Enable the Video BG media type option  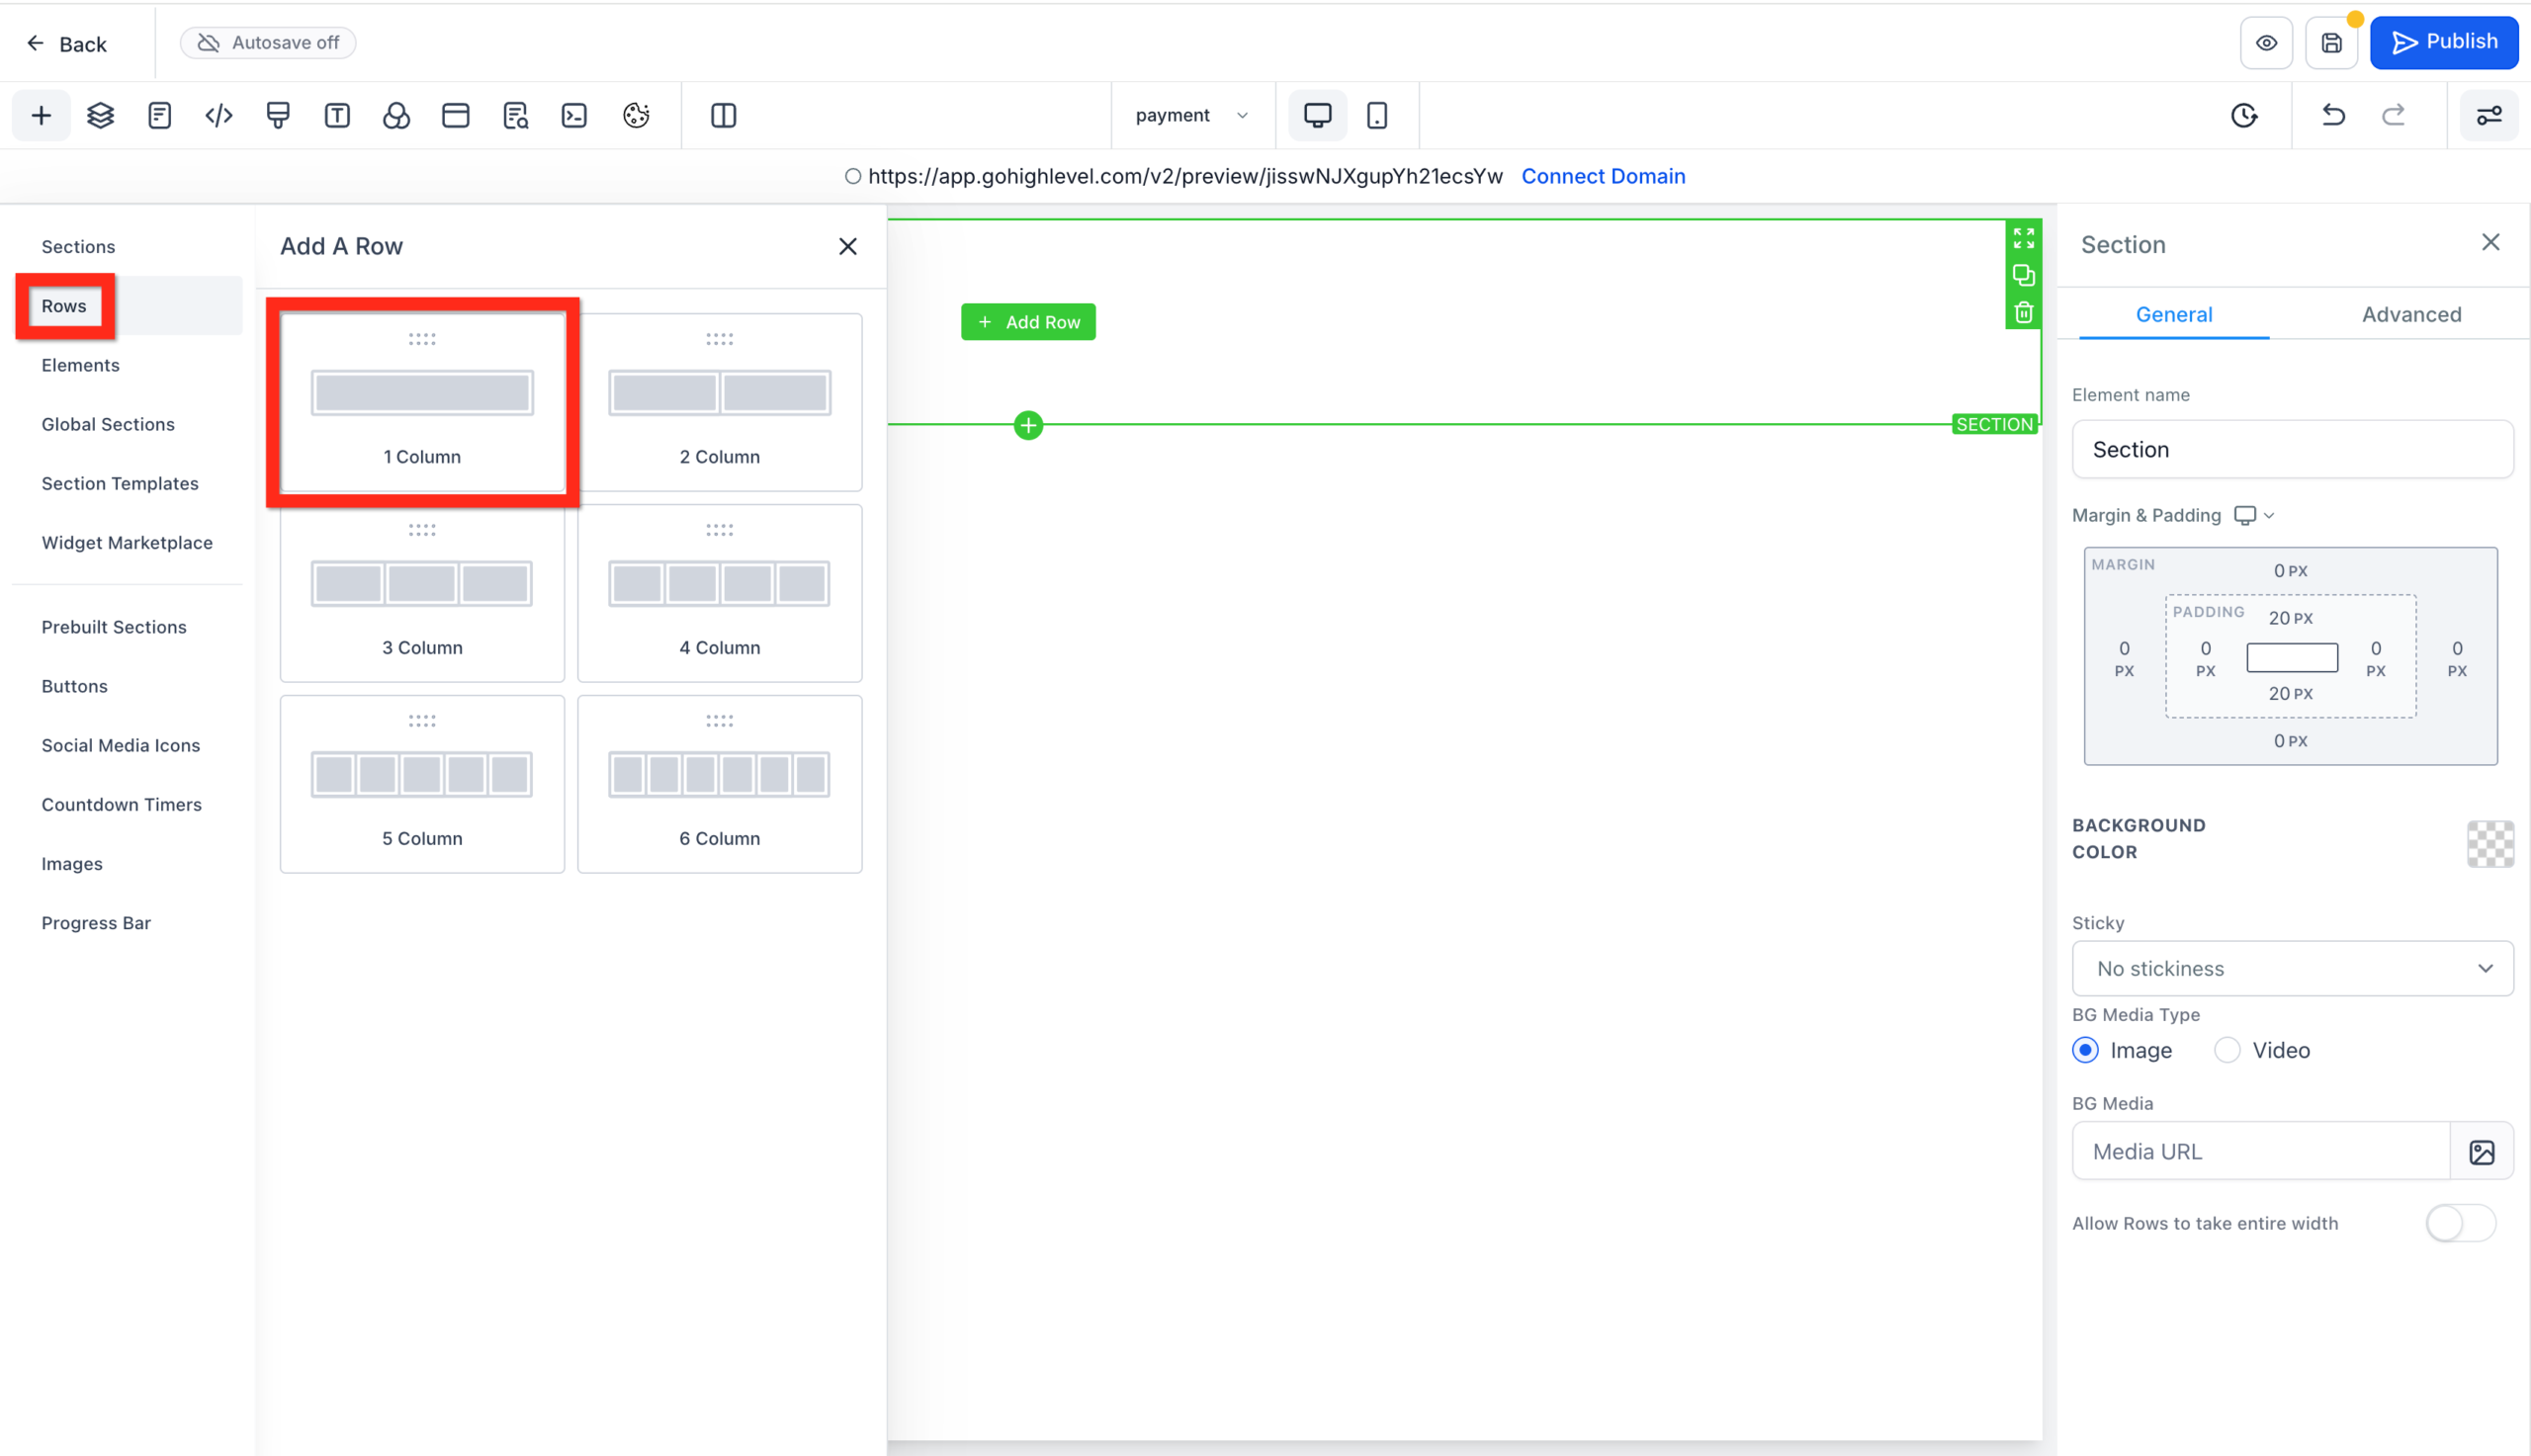(2227, 1050)
